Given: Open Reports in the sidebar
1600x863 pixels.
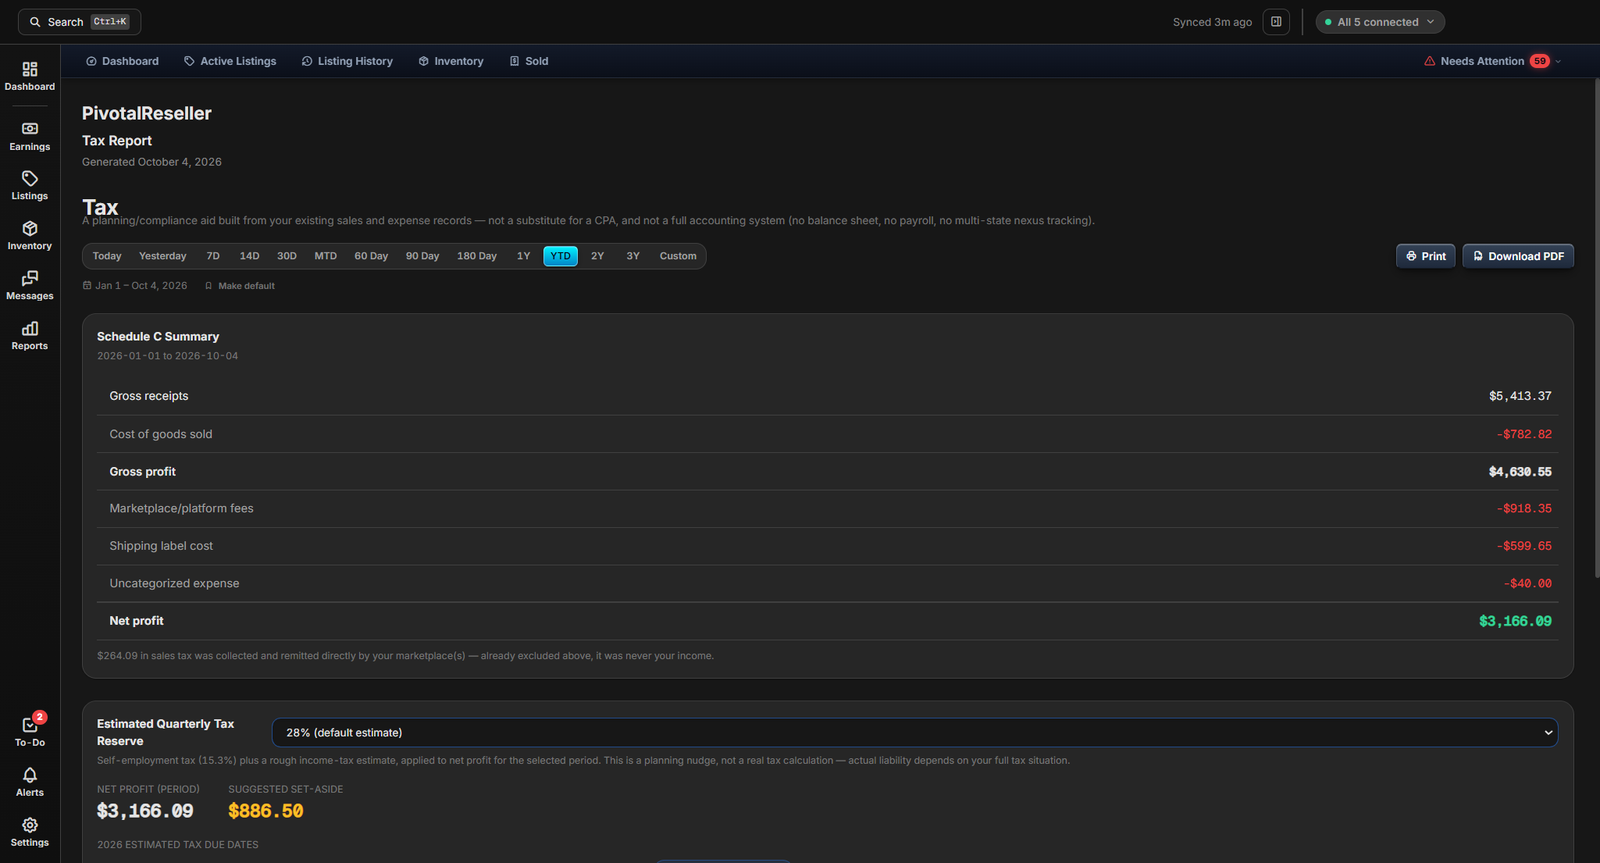Looking at the screenshot, I should (29, 336).
